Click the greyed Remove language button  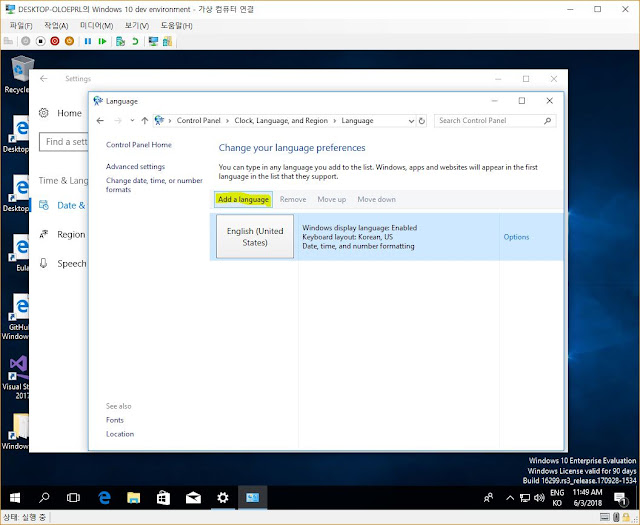(x=293, y=199)
